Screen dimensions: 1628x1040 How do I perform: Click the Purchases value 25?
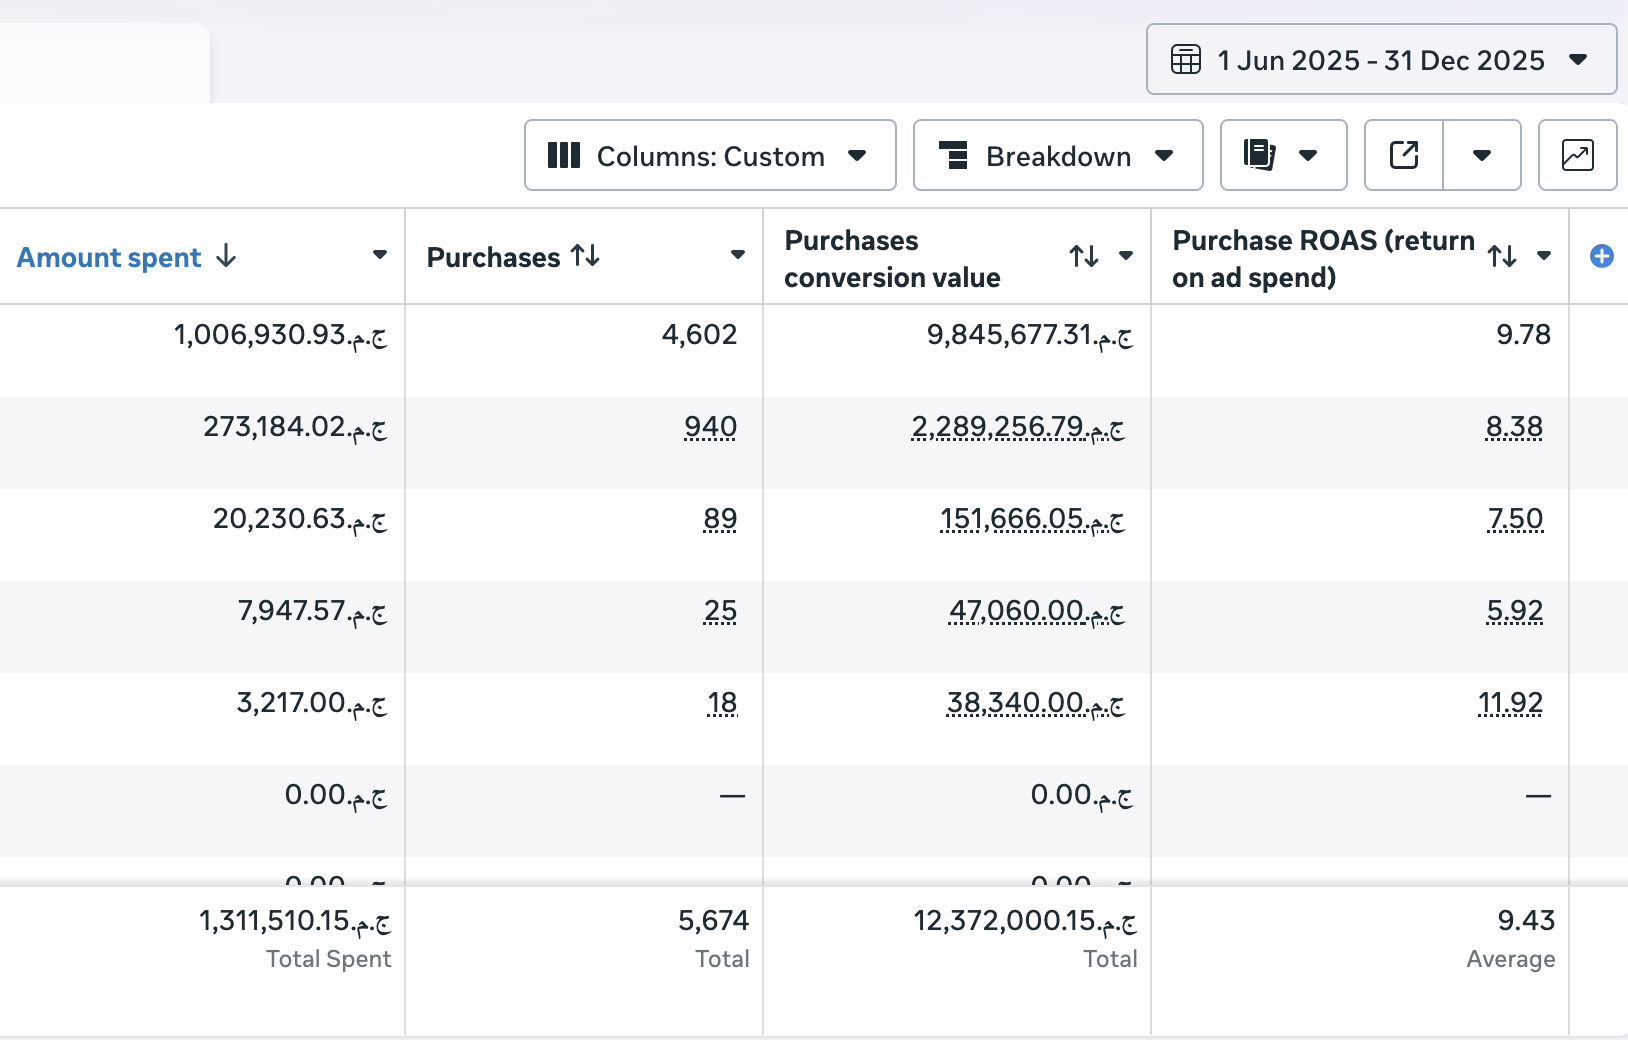point(720,612)
